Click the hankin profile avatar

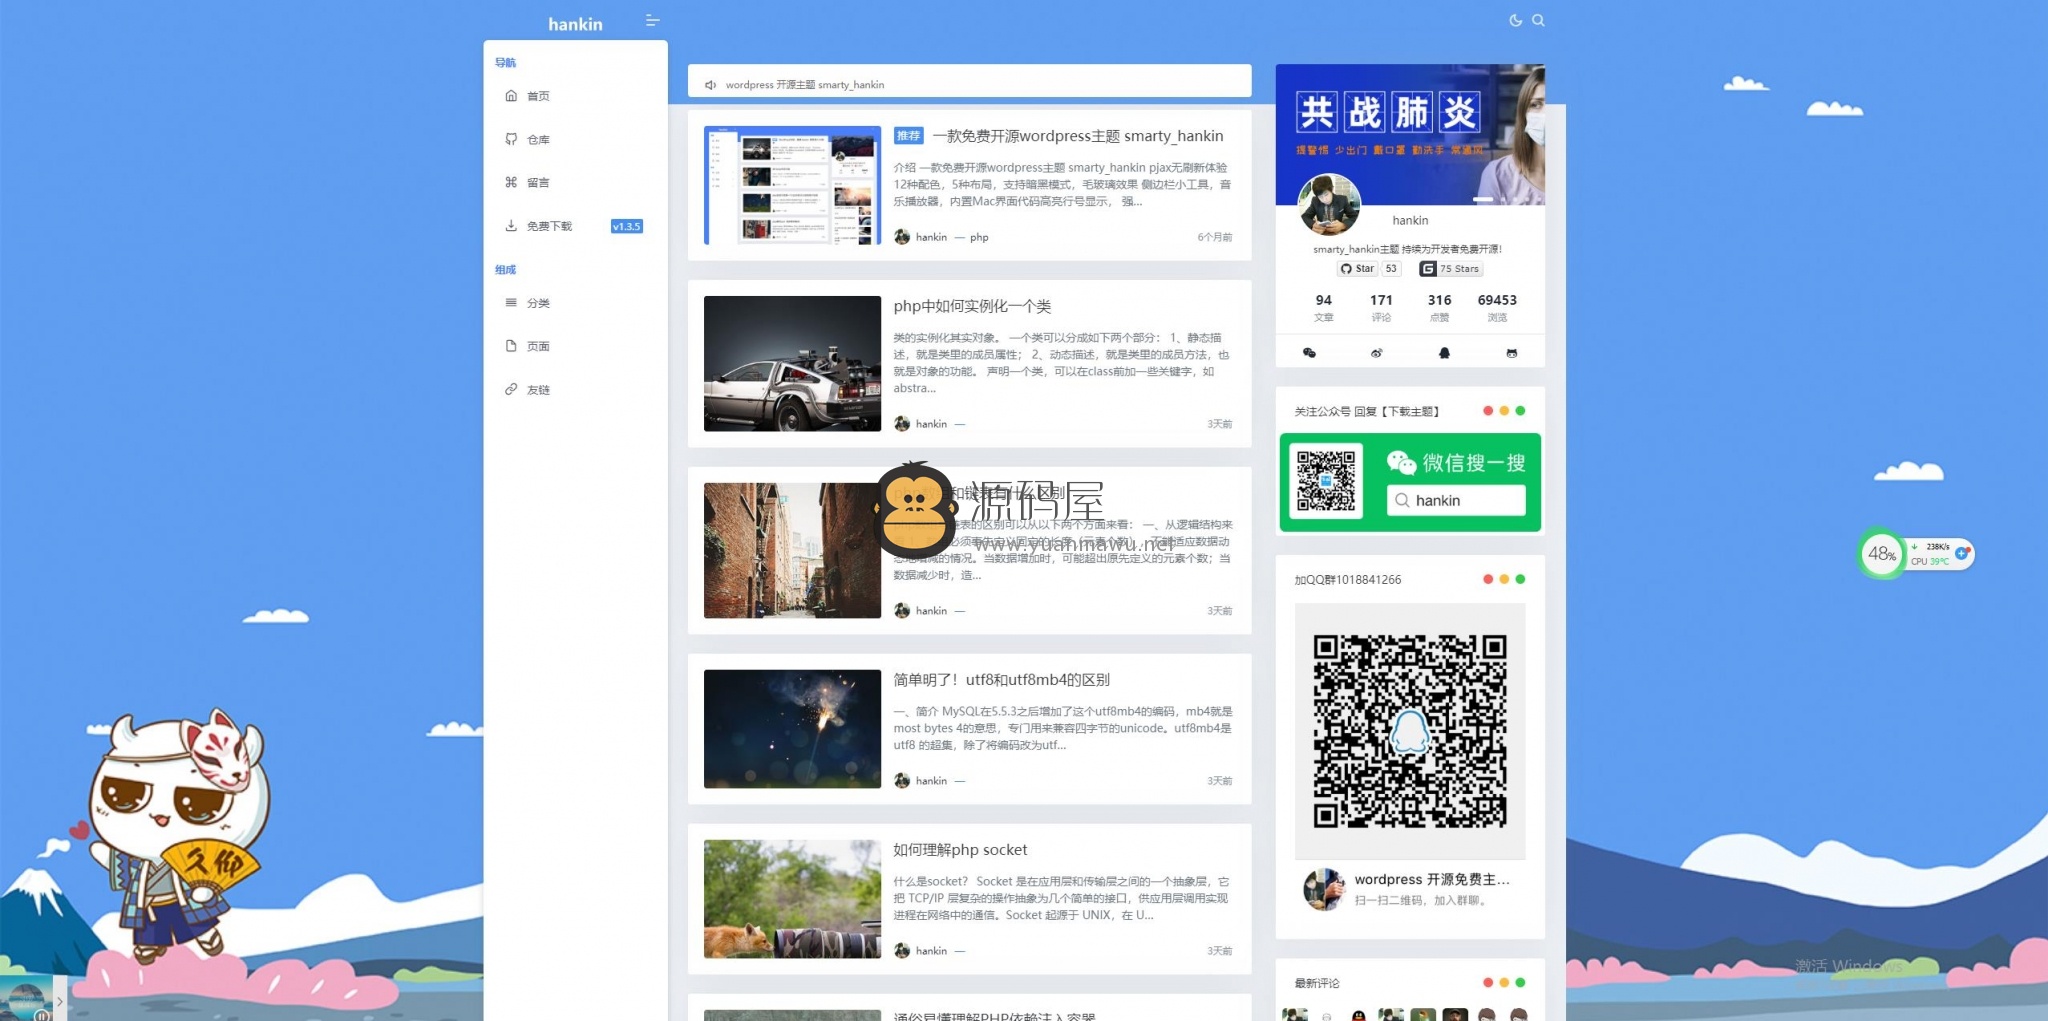1329,205
